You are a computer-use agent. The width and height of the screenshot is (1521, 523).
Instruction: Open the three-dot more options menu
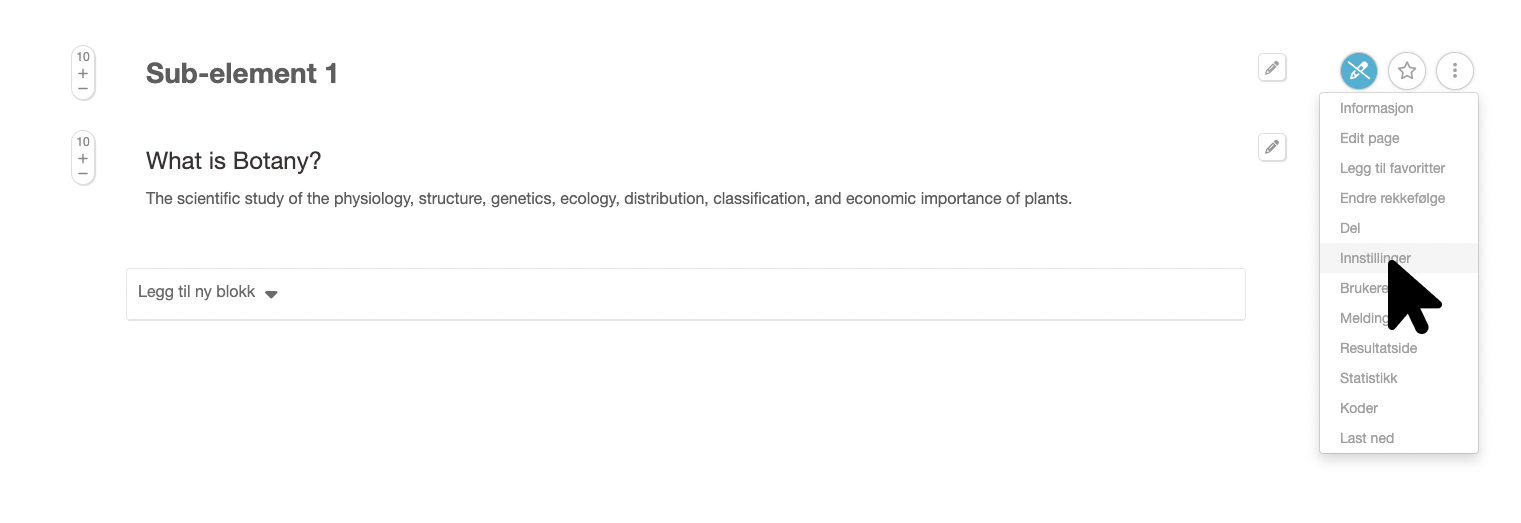coord(1455,71)
